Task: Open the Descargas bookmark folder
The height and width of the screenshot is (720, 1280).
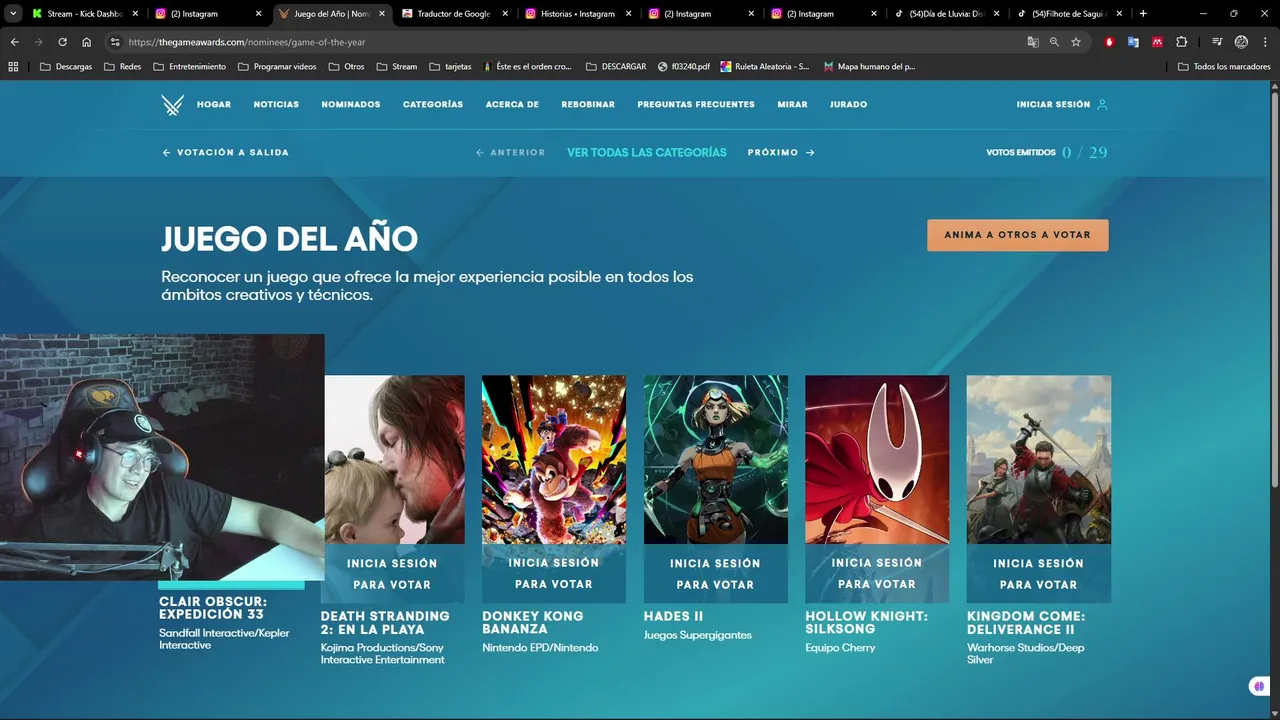Action: click(x=65, y=66)
